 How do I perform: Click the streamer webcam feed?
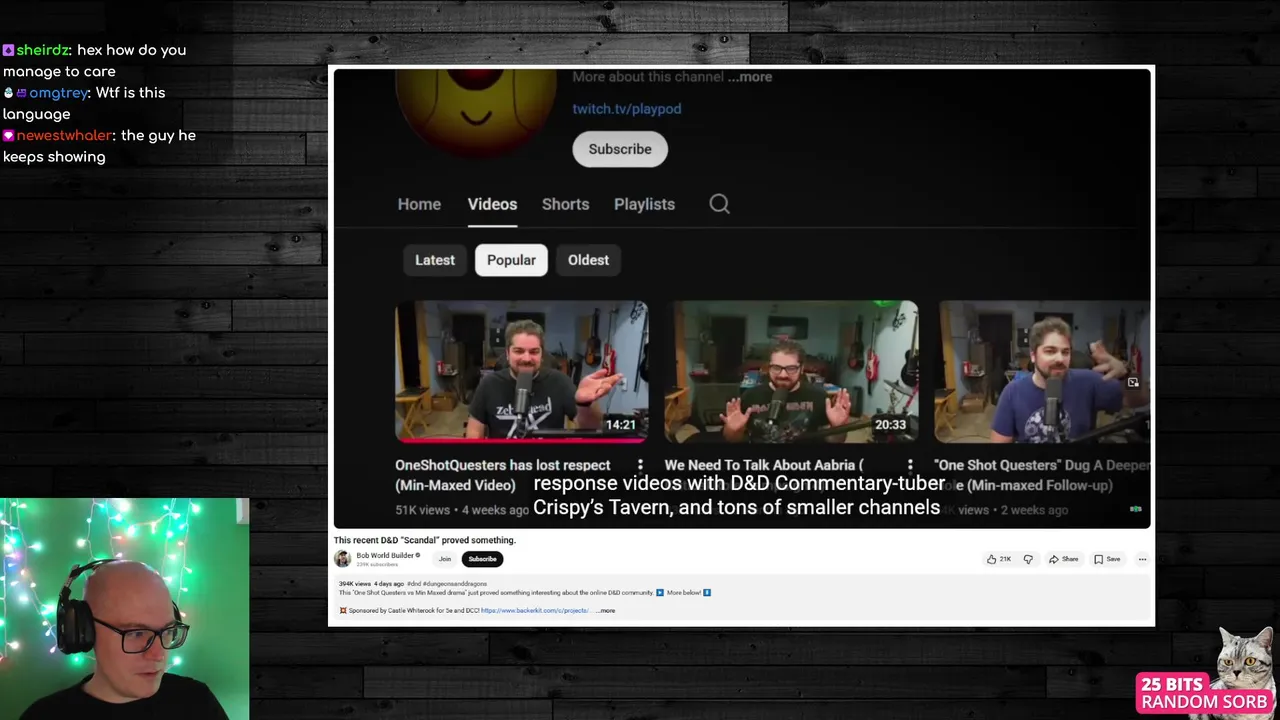coord(124,609)
